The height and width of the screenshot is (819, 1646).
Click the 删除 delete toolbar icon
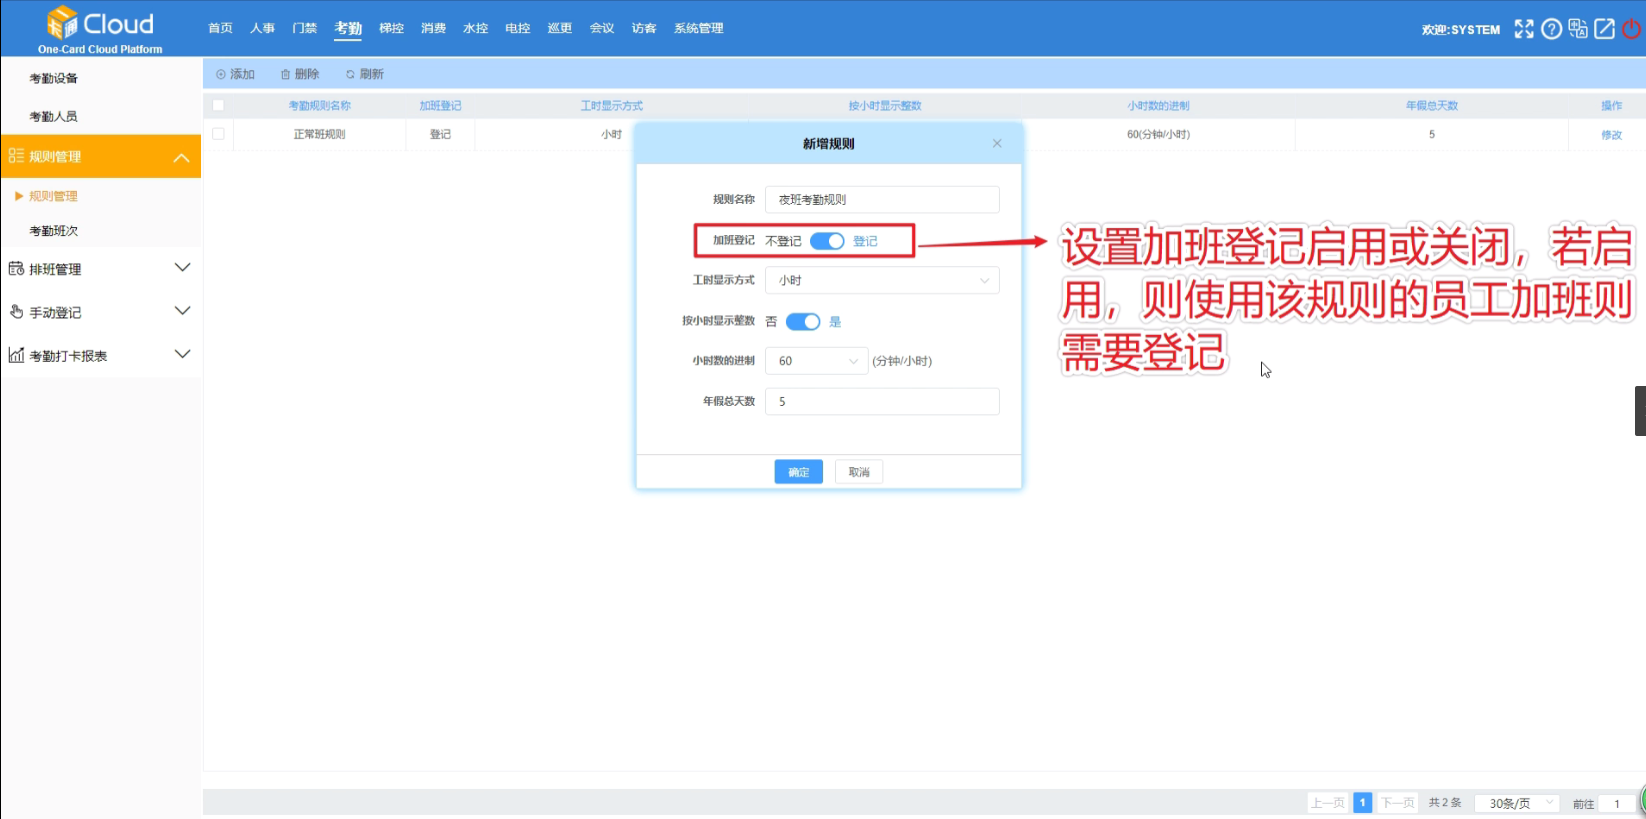(286, 74)
